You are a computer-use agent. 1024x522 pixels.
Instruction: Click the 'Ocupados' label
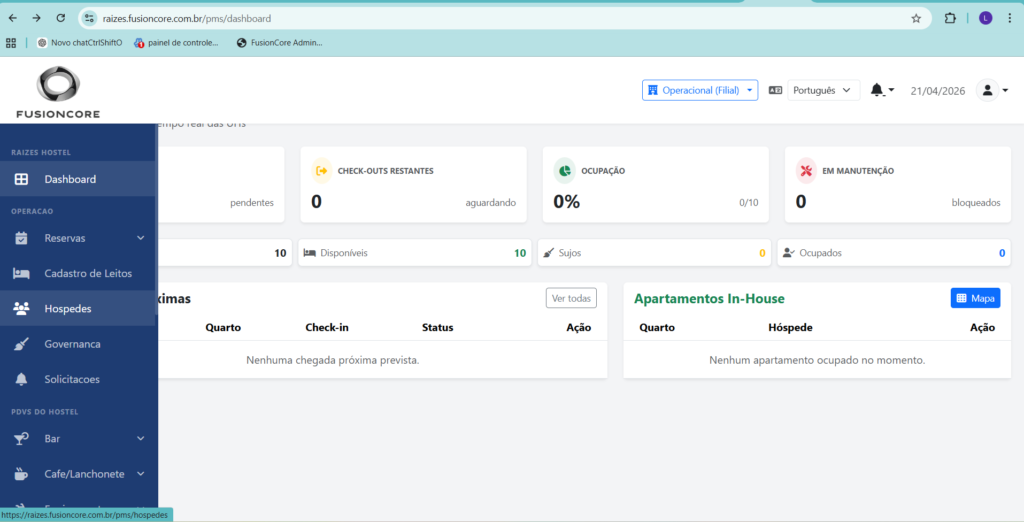click(820, 253)
